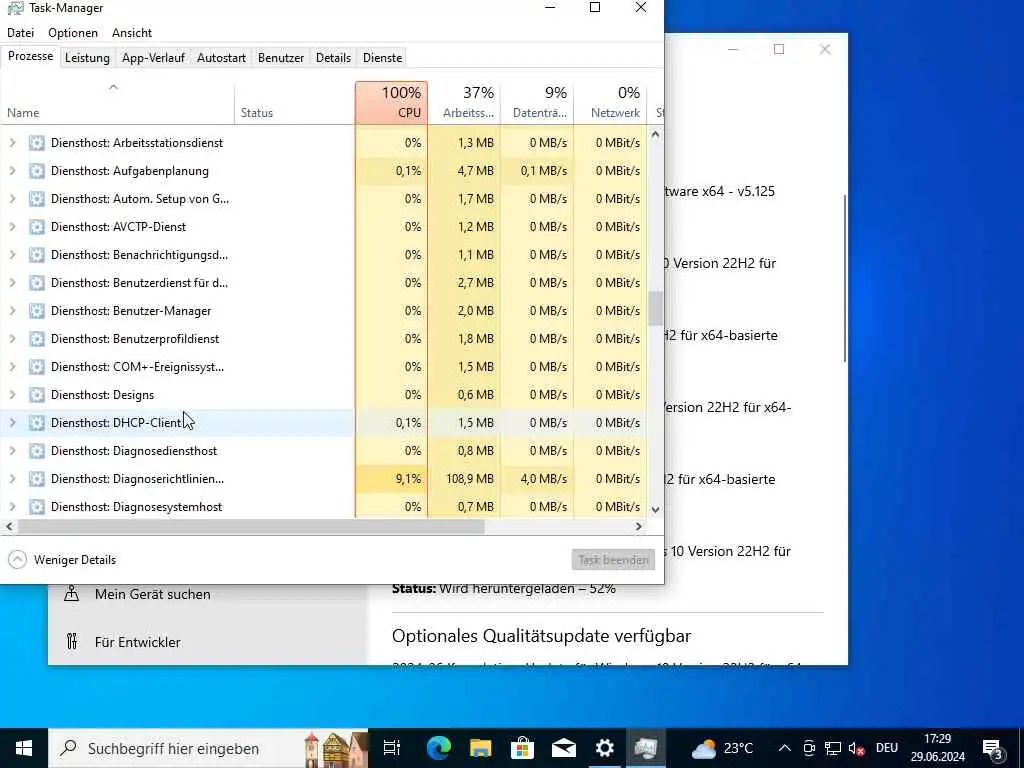Click the muted volume tray icon
Image resolution: width=1024 pixels, height=768 pixels.
[x=857, y=748]
